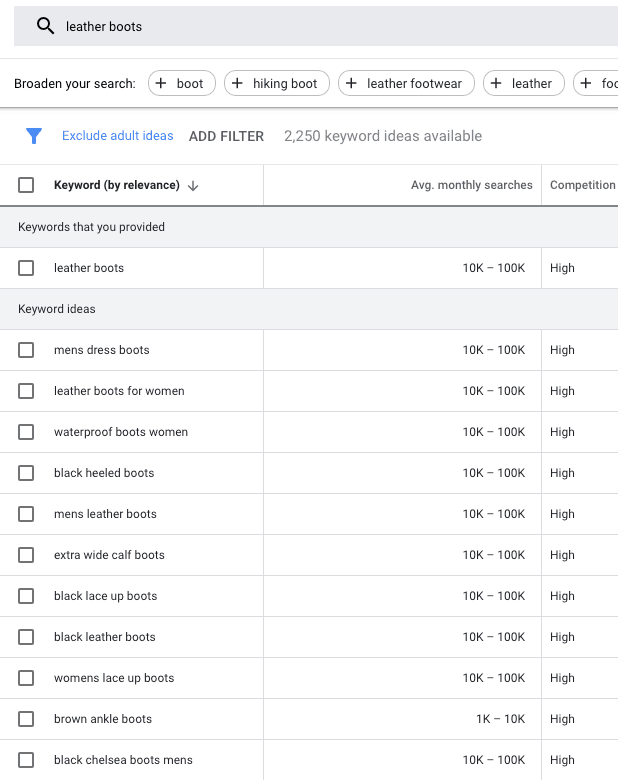
Task: Click plus icon on 'leather footwear' chip
Action: [x=351, y=83]
